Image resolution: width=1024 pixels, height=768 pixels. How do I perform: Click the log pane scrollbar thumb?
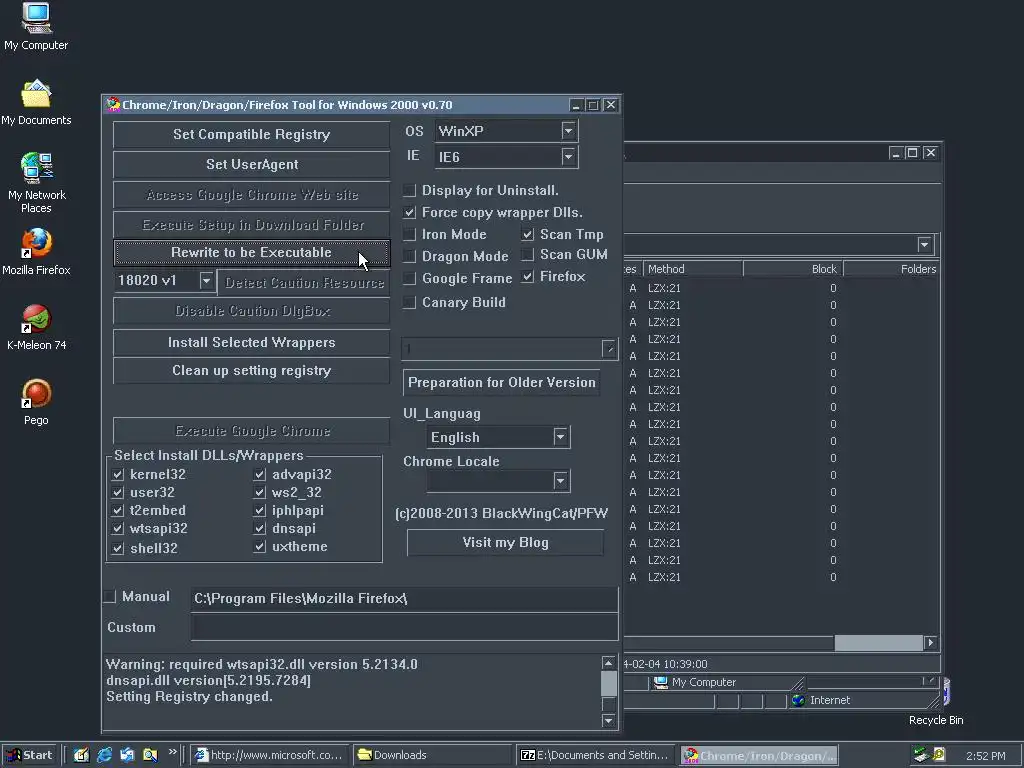point(608,684)
